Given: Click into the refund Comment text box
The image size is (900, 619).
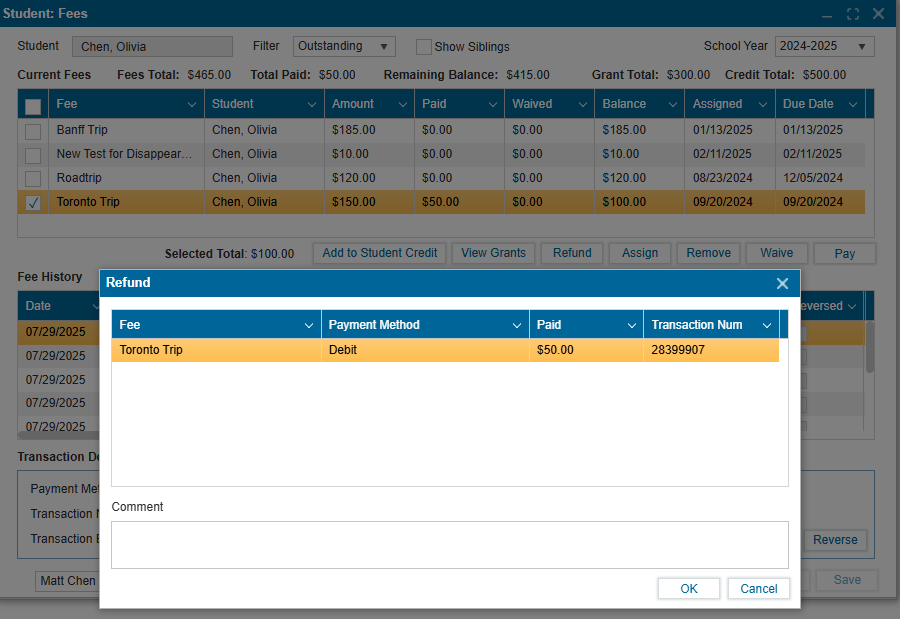Looking at the screenshot, I should [449, 545].
